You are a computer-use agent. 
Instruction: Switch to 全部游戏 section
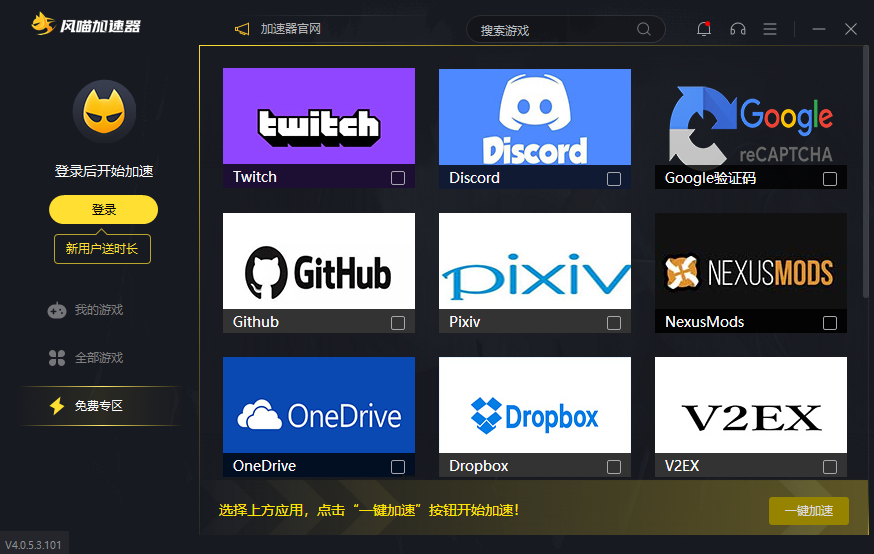coord(98,358)
